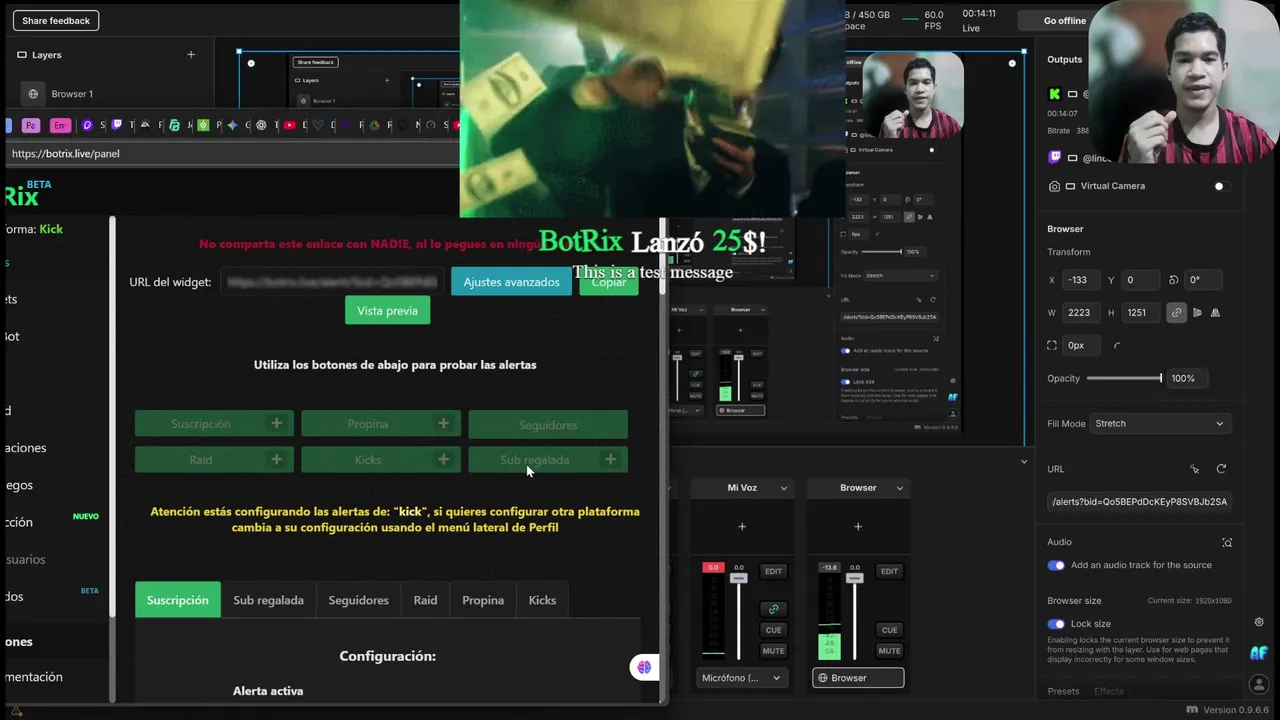Edit the X position field
The height and width of the screenshot is (720, 1280).
click(1081, 280)
